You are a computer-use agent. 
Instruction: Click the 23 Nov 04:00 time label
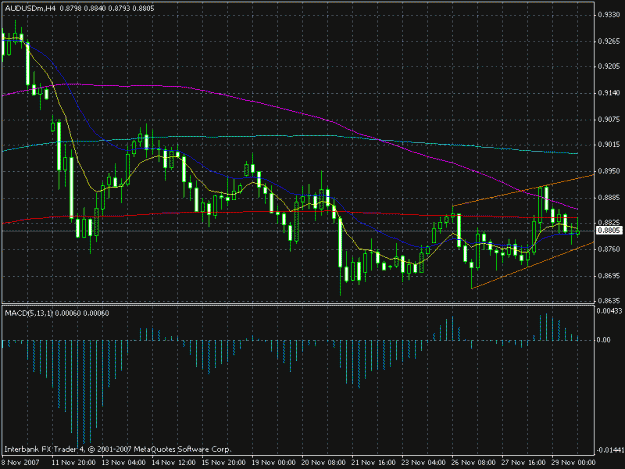click(x=423, y=462)
